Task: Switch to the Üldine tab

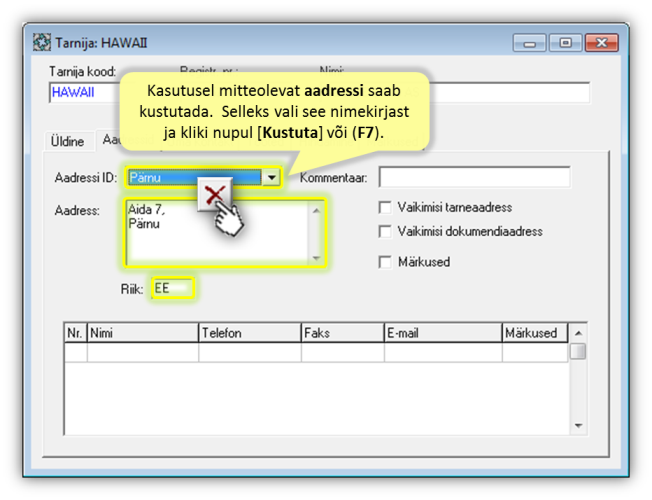Action: pos(68,142)
